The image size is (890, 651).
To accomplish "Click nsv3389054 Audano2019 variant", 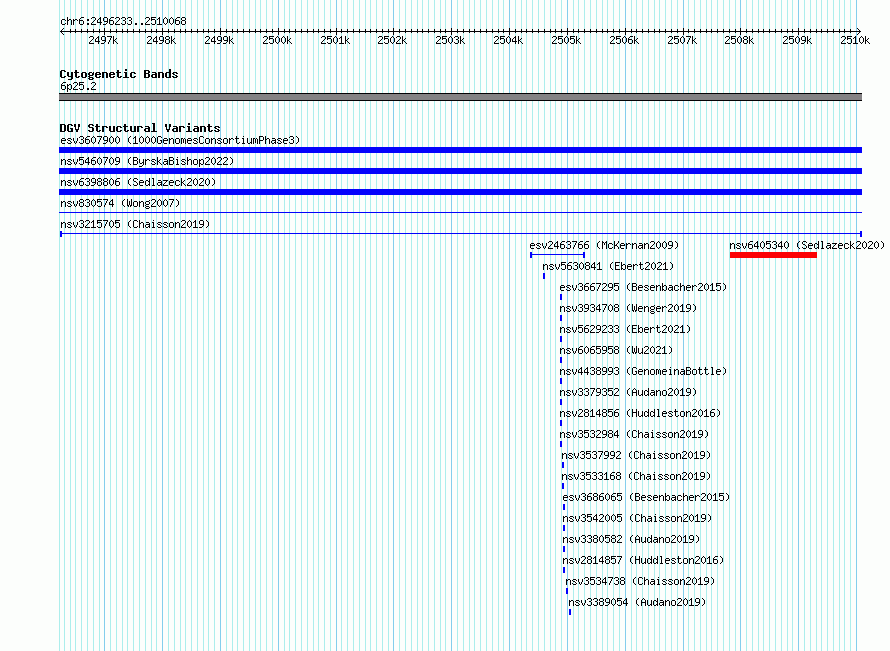I will (x=637, y=602).
